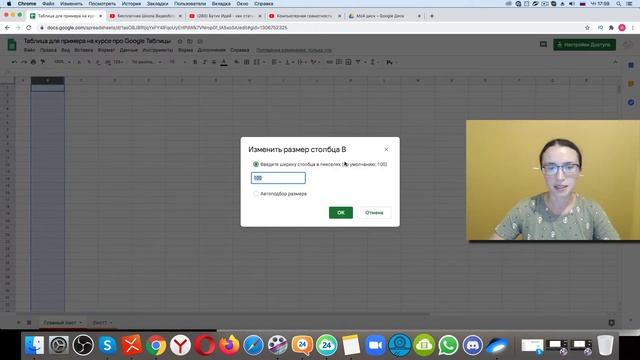Open the text wrapping dropdown
Screen dimensions: 640x360
coord(301,62)
